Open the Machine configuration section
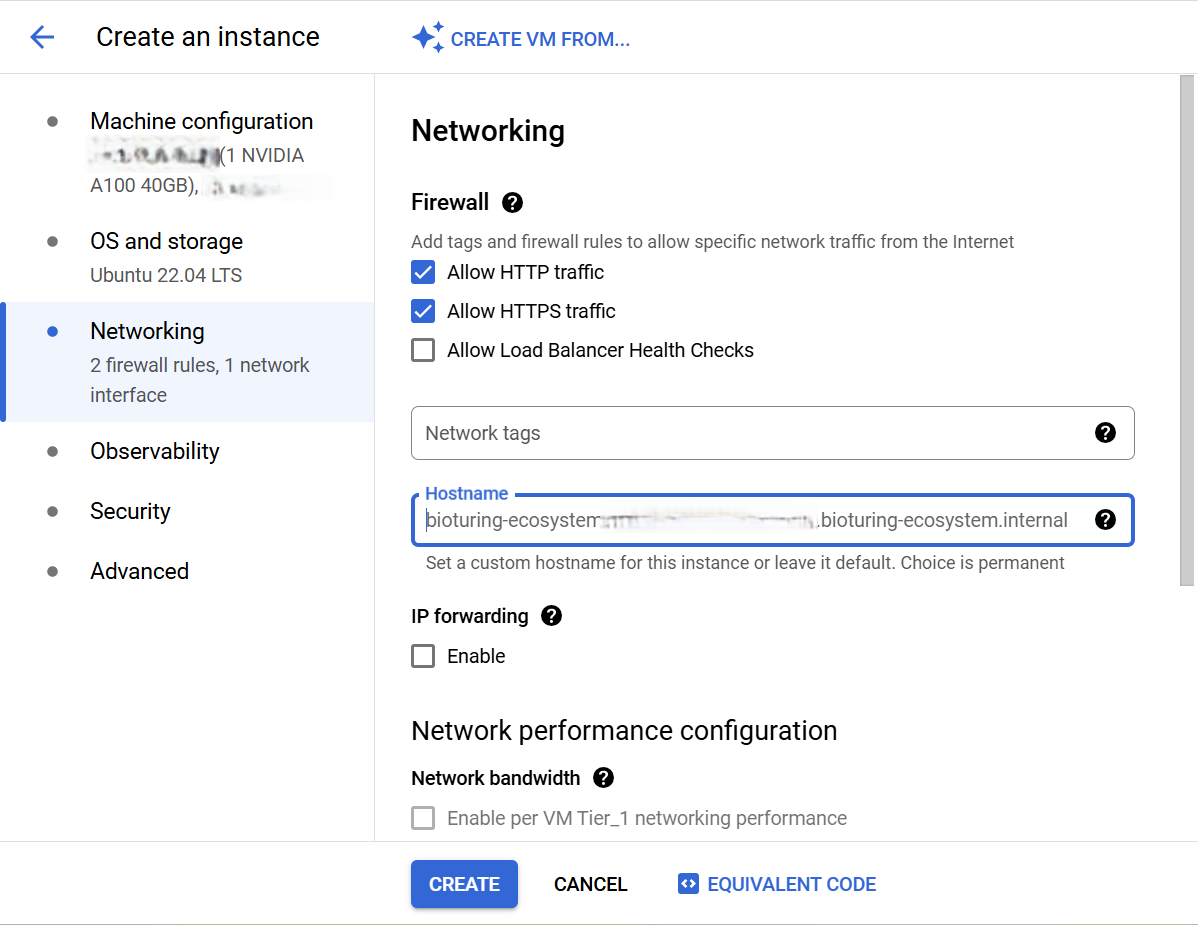 point(201,122)
